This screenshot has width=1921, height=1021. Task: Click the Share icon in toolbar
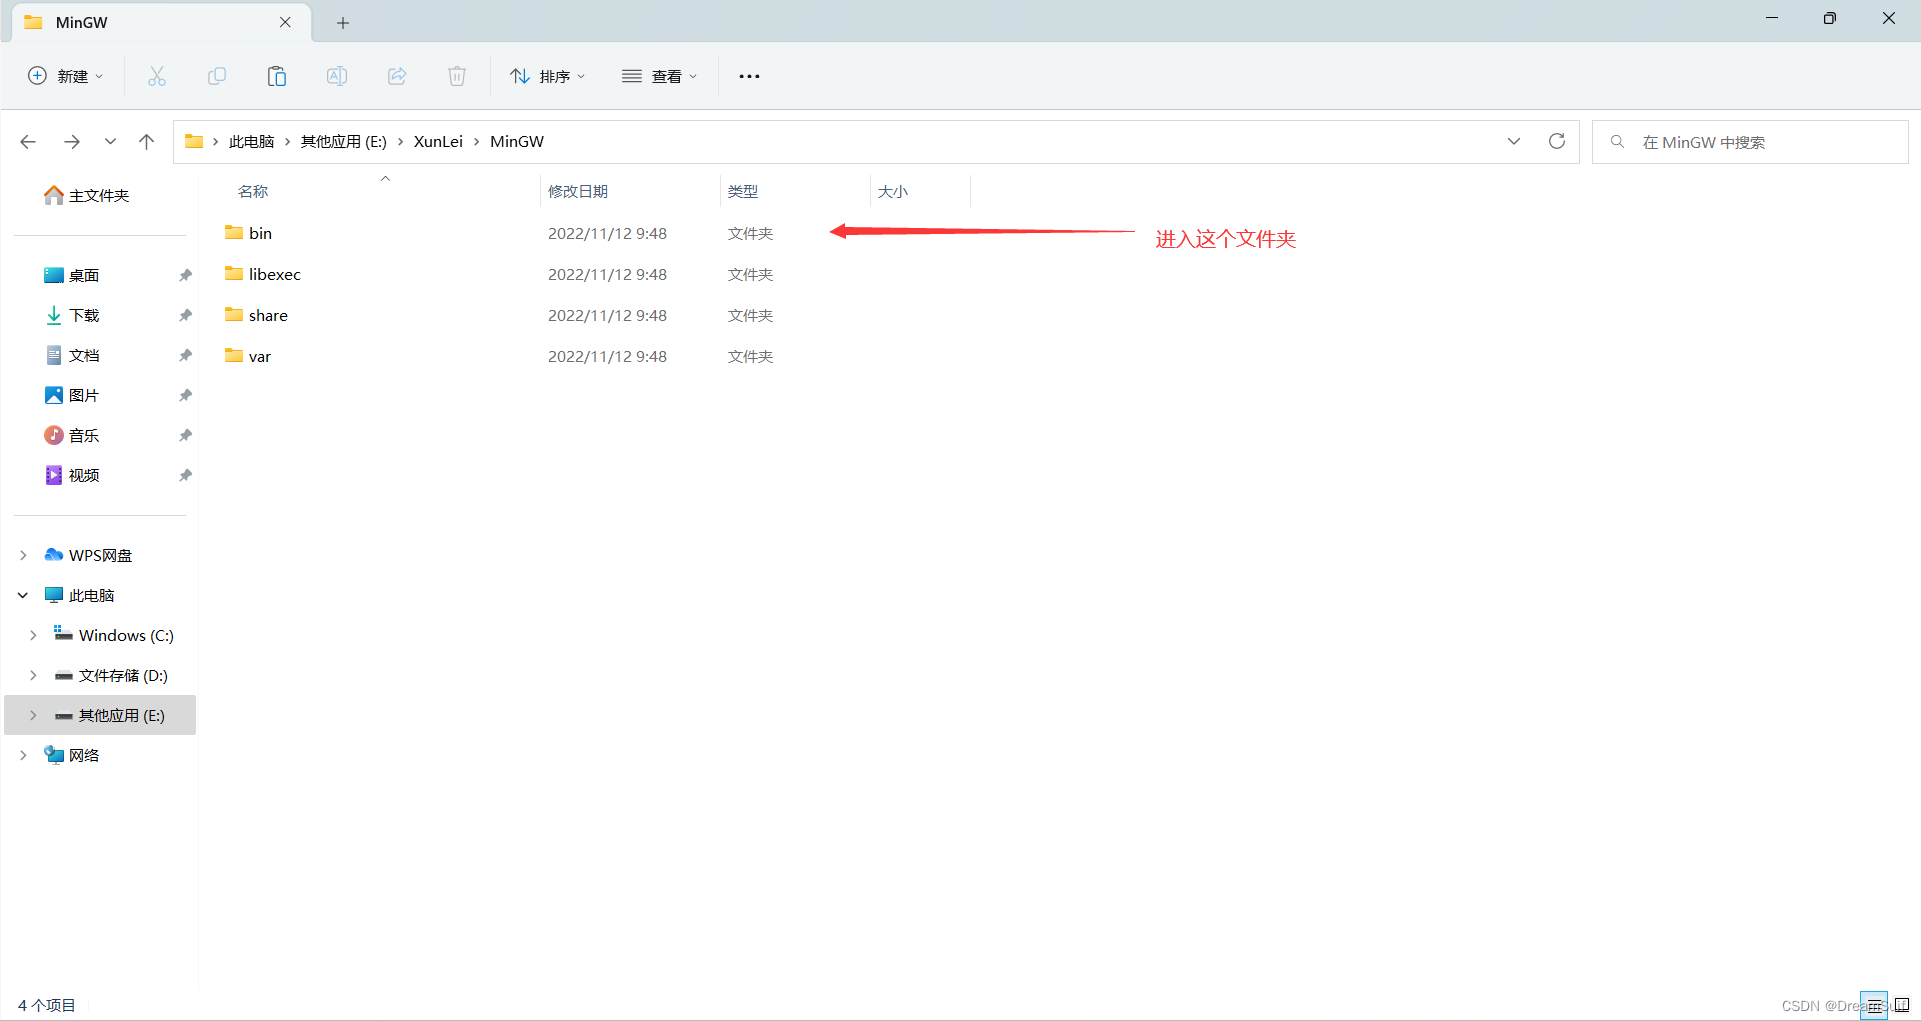tap(397, 76)
